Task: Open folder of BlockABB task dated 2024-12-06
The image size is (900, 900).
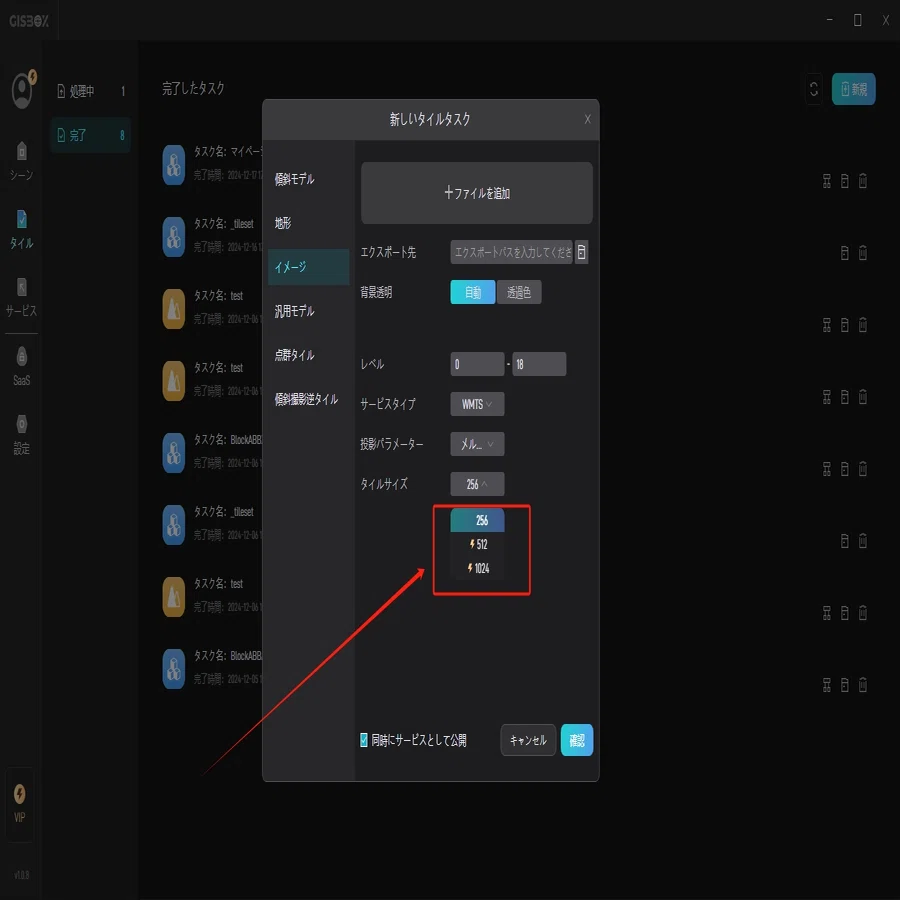Action: (844, 470)
